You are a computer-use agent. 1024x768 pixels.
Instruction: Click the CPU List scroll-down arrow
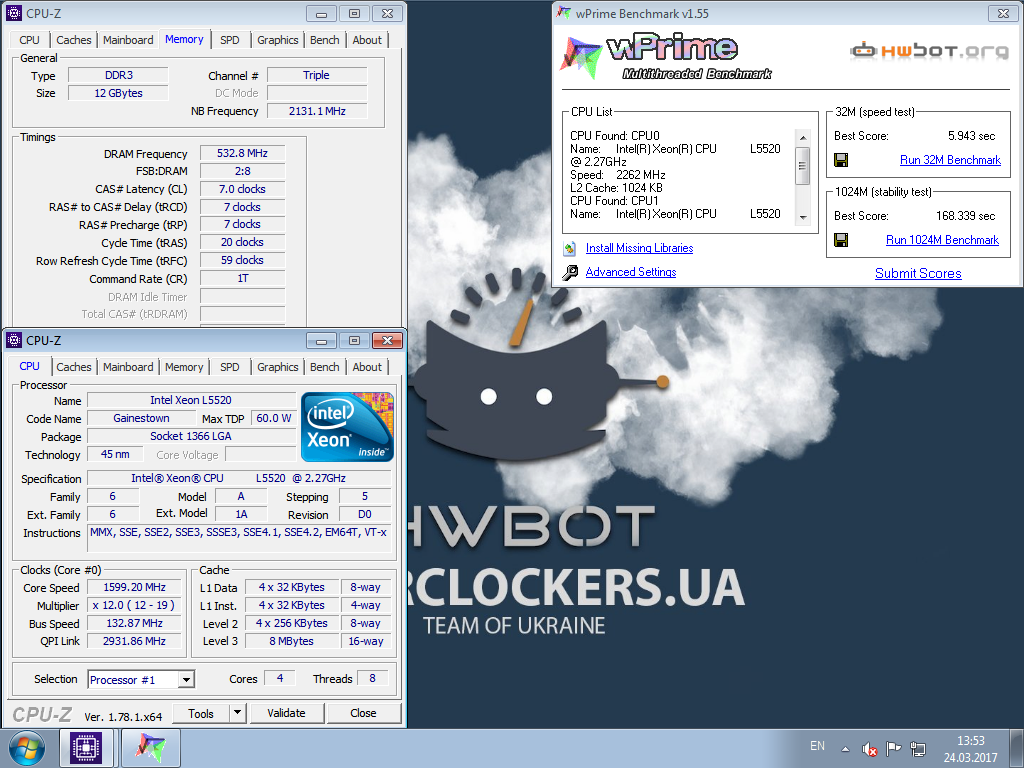coord(803,217)
